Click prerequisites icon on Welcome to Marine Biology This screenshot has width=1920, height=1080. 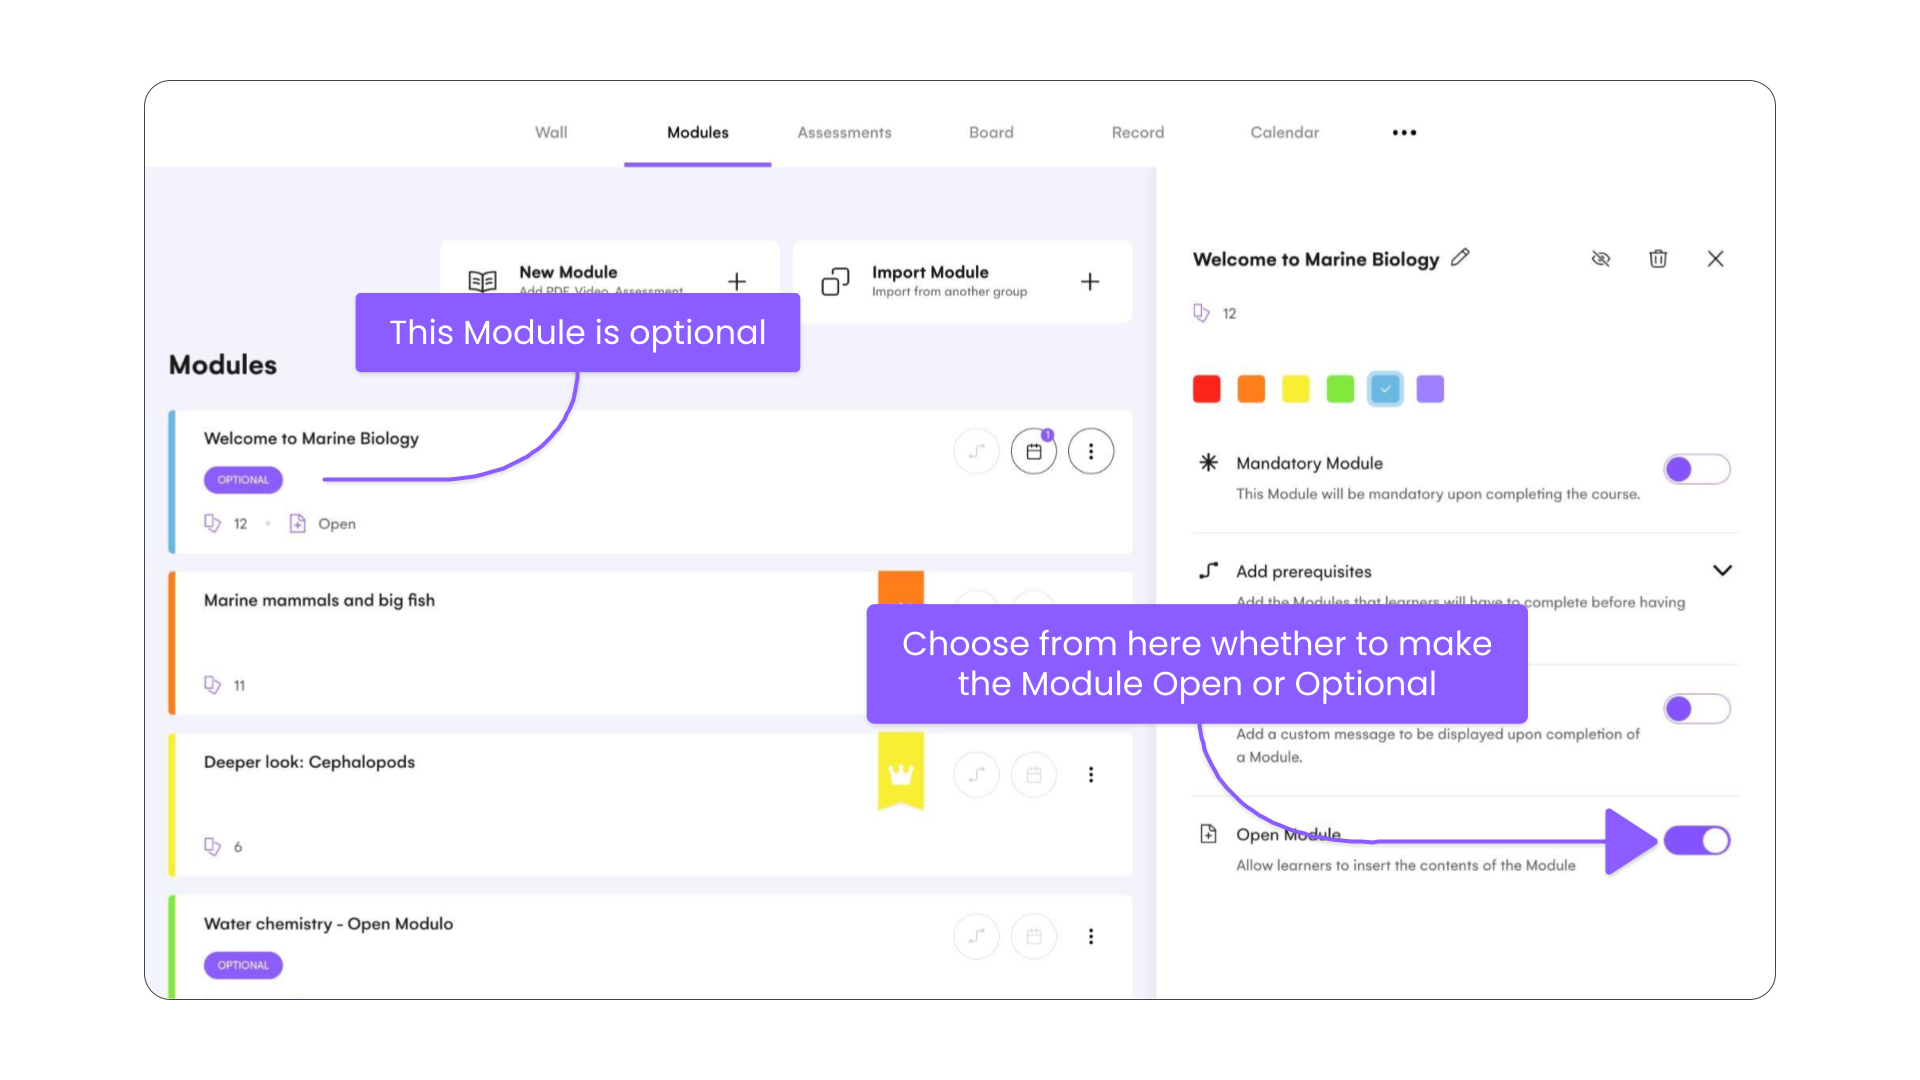[x=977, y=452]
